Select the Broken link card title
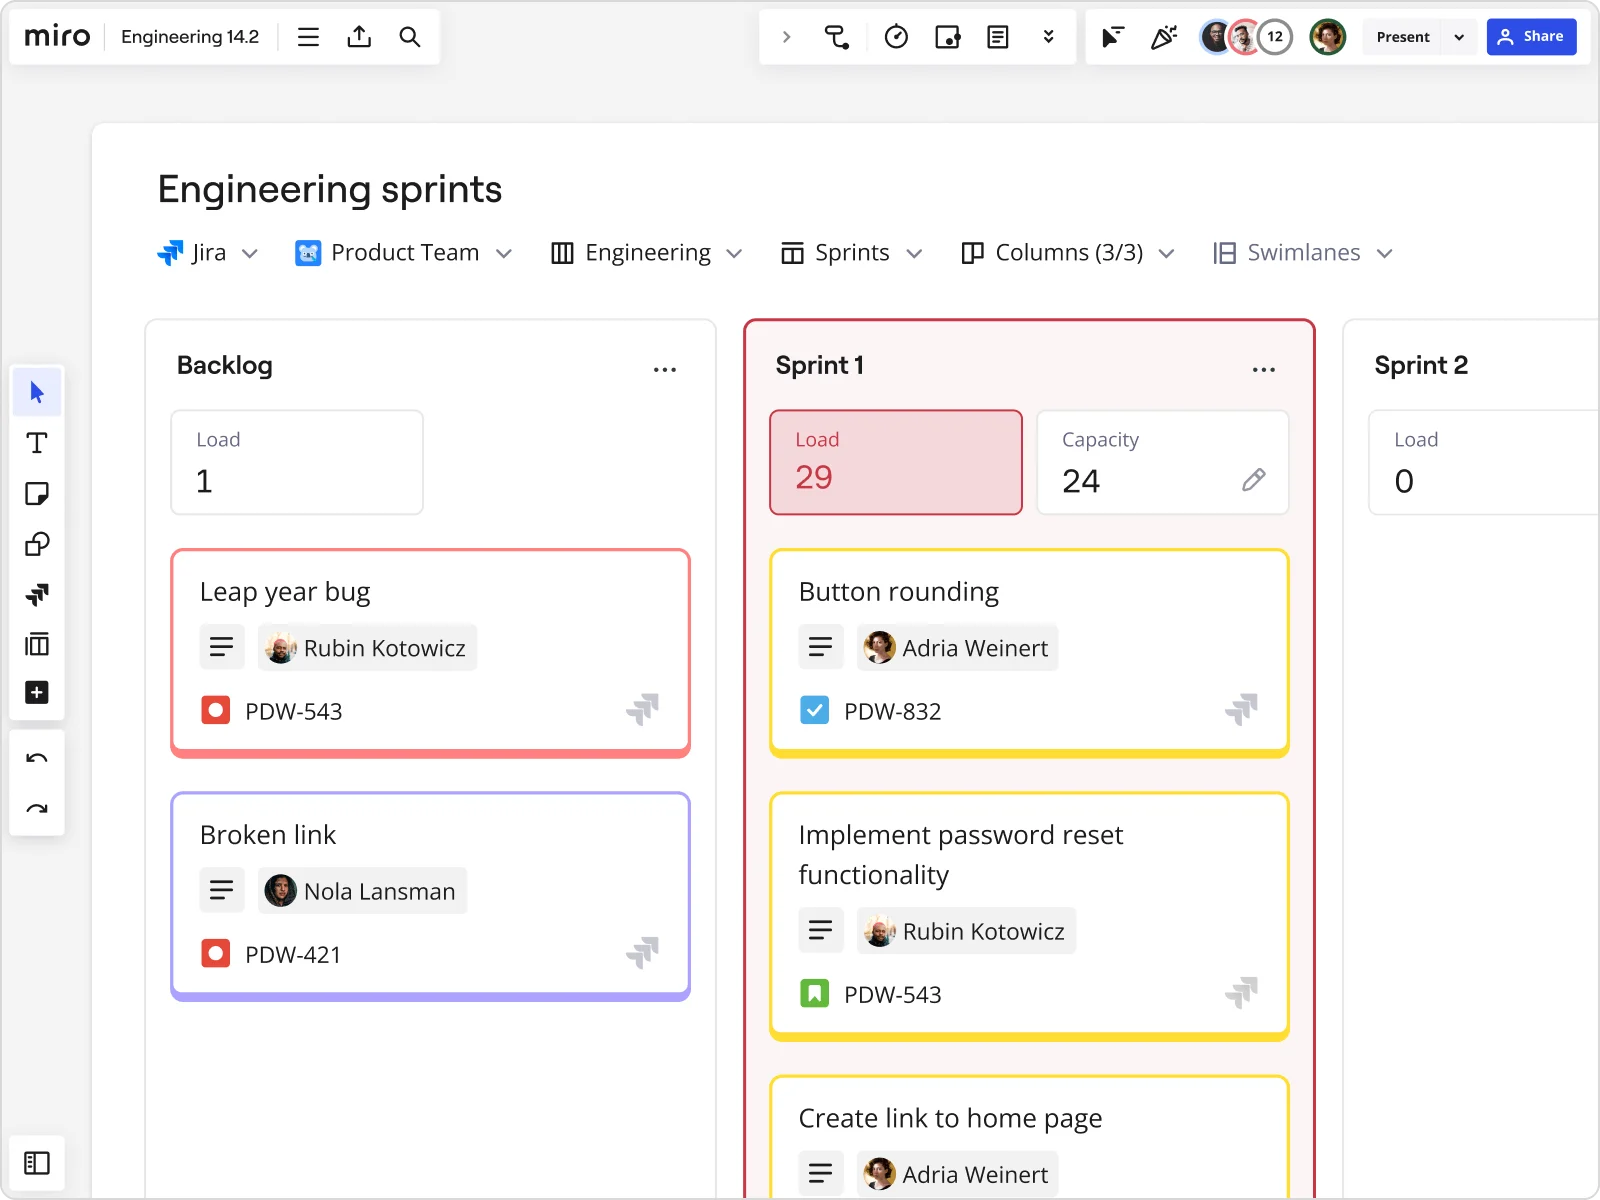 tap(268, 835)
